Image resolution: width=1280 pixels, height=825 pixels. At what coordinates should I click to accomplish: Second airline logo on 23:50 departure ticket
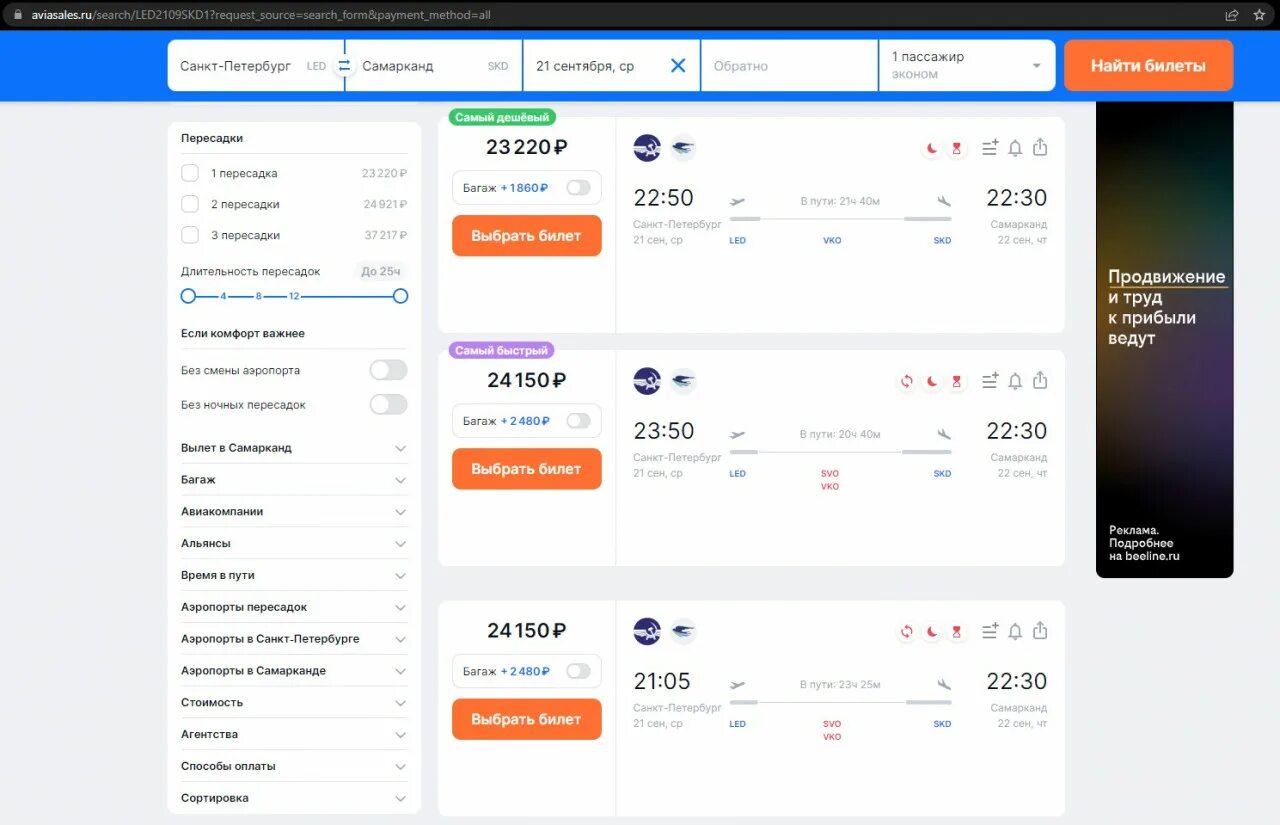(x=683, y=381)
